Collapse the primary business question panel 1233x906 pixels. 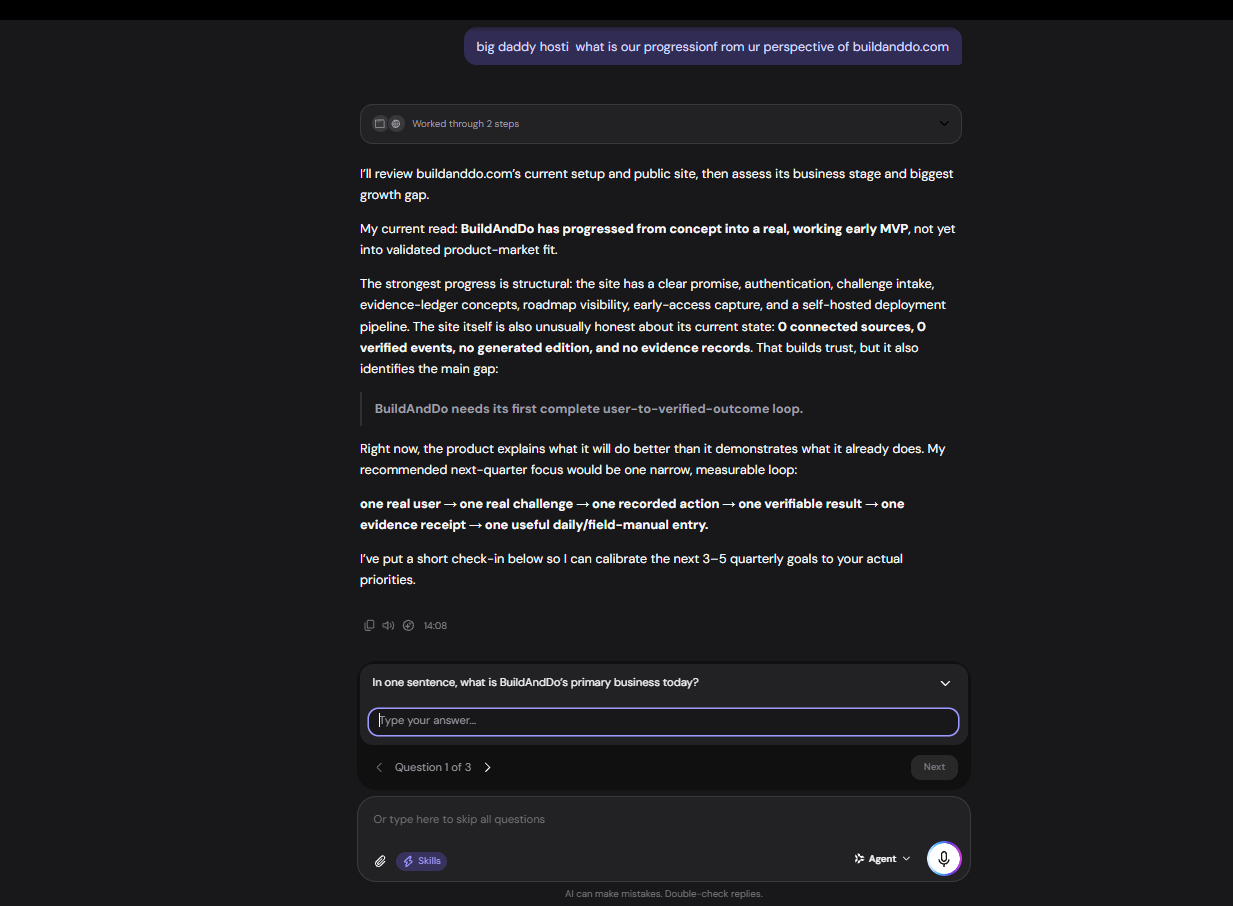coord(945,683)
